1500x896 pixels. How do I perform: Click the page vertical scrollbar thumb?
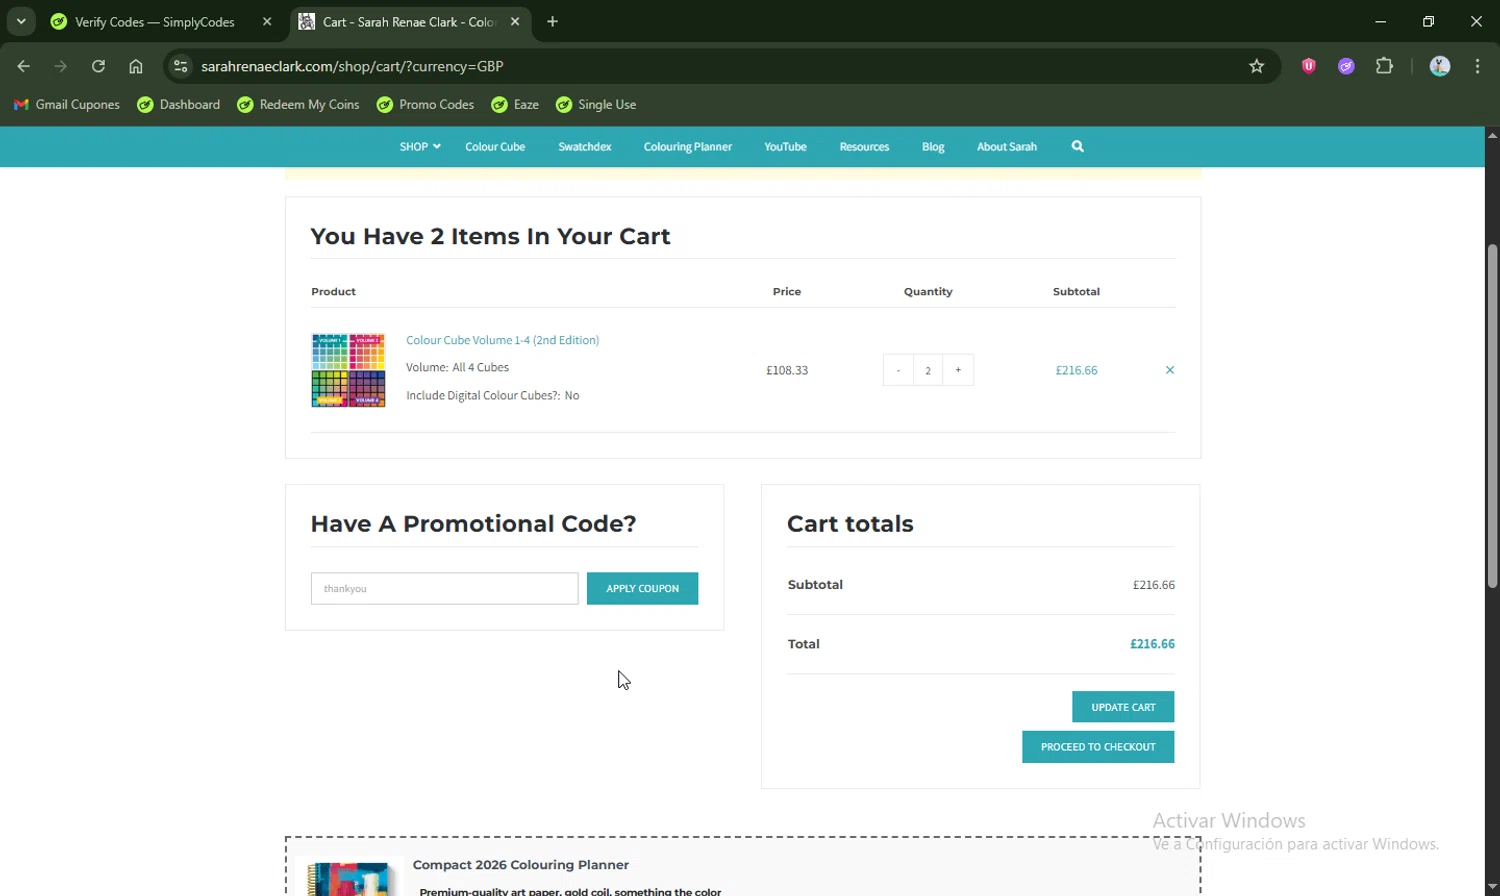1492,415
